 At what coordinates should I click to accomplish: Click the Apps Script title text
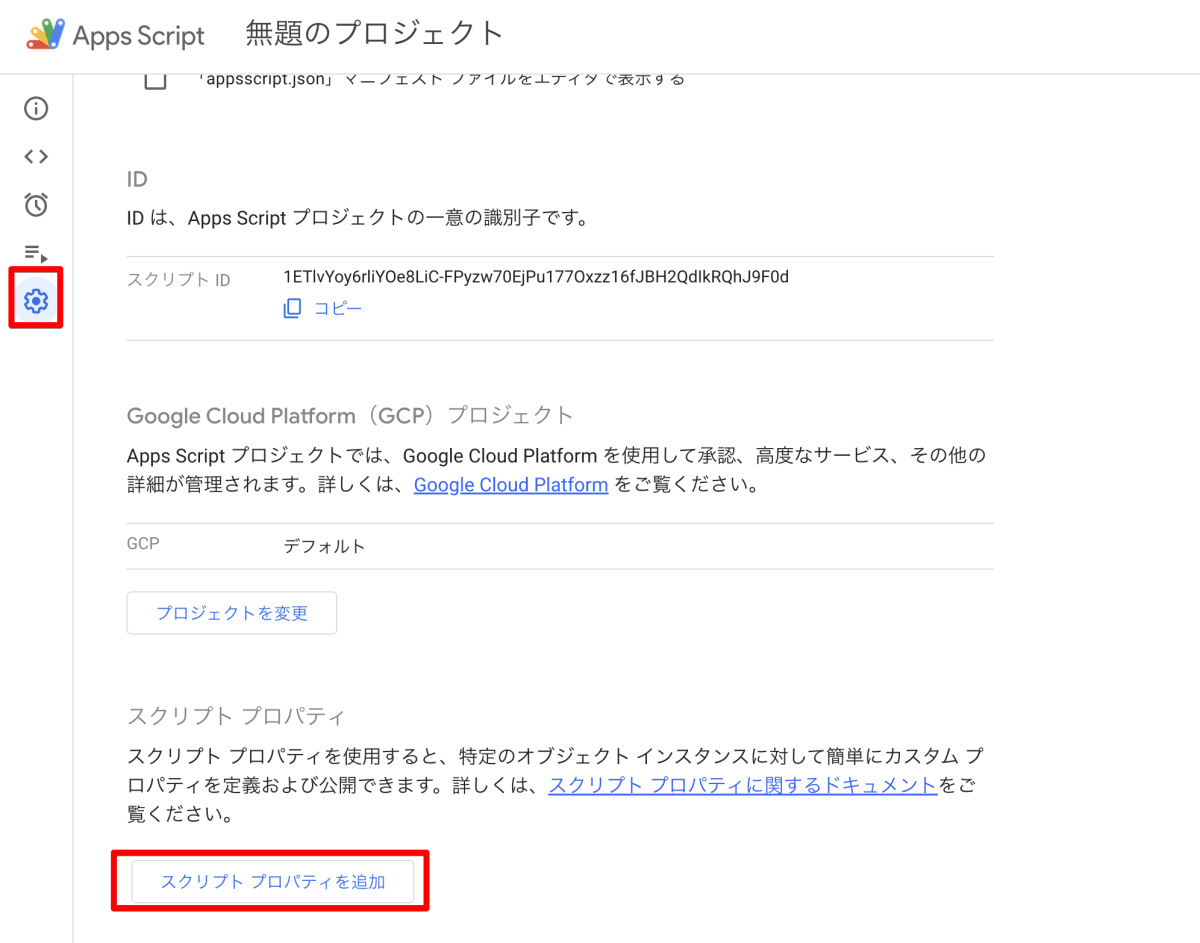tap(139, 36)
